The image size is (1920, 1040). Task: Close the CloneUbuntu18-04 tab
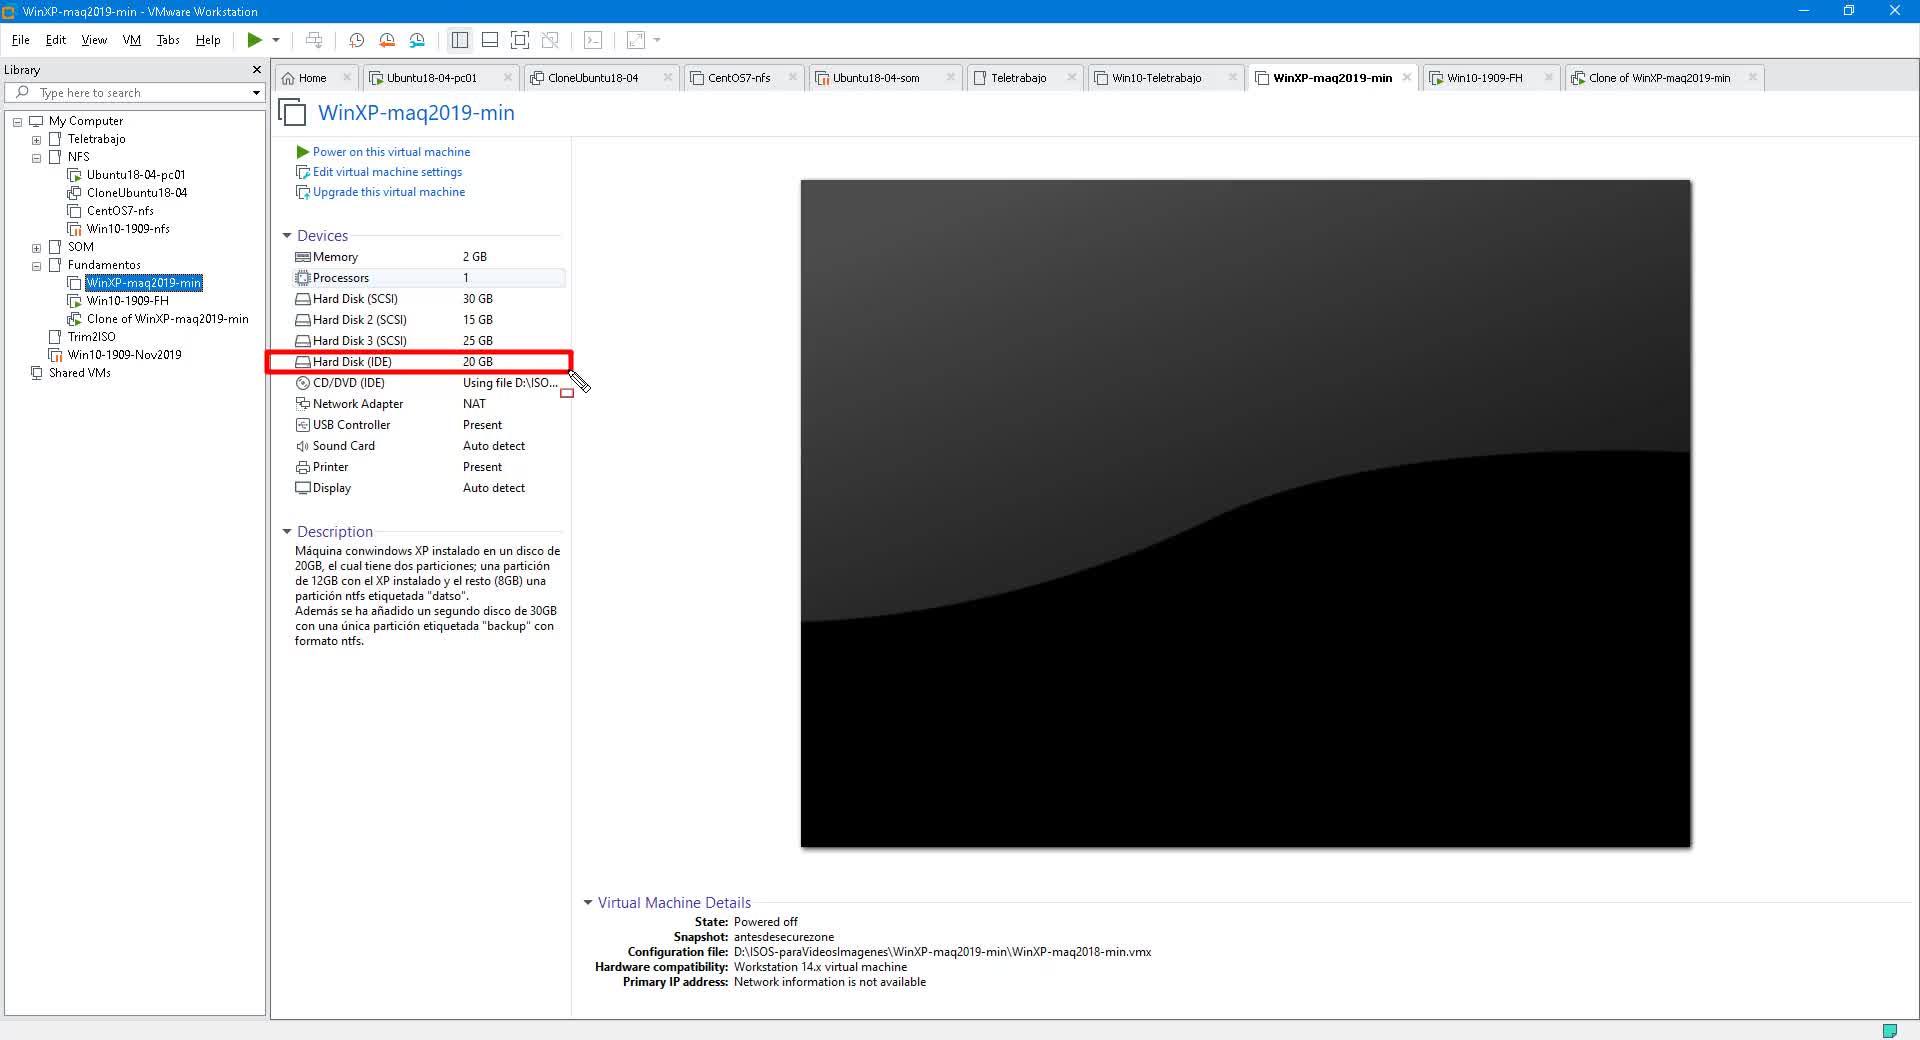click(x=667, y=77)
